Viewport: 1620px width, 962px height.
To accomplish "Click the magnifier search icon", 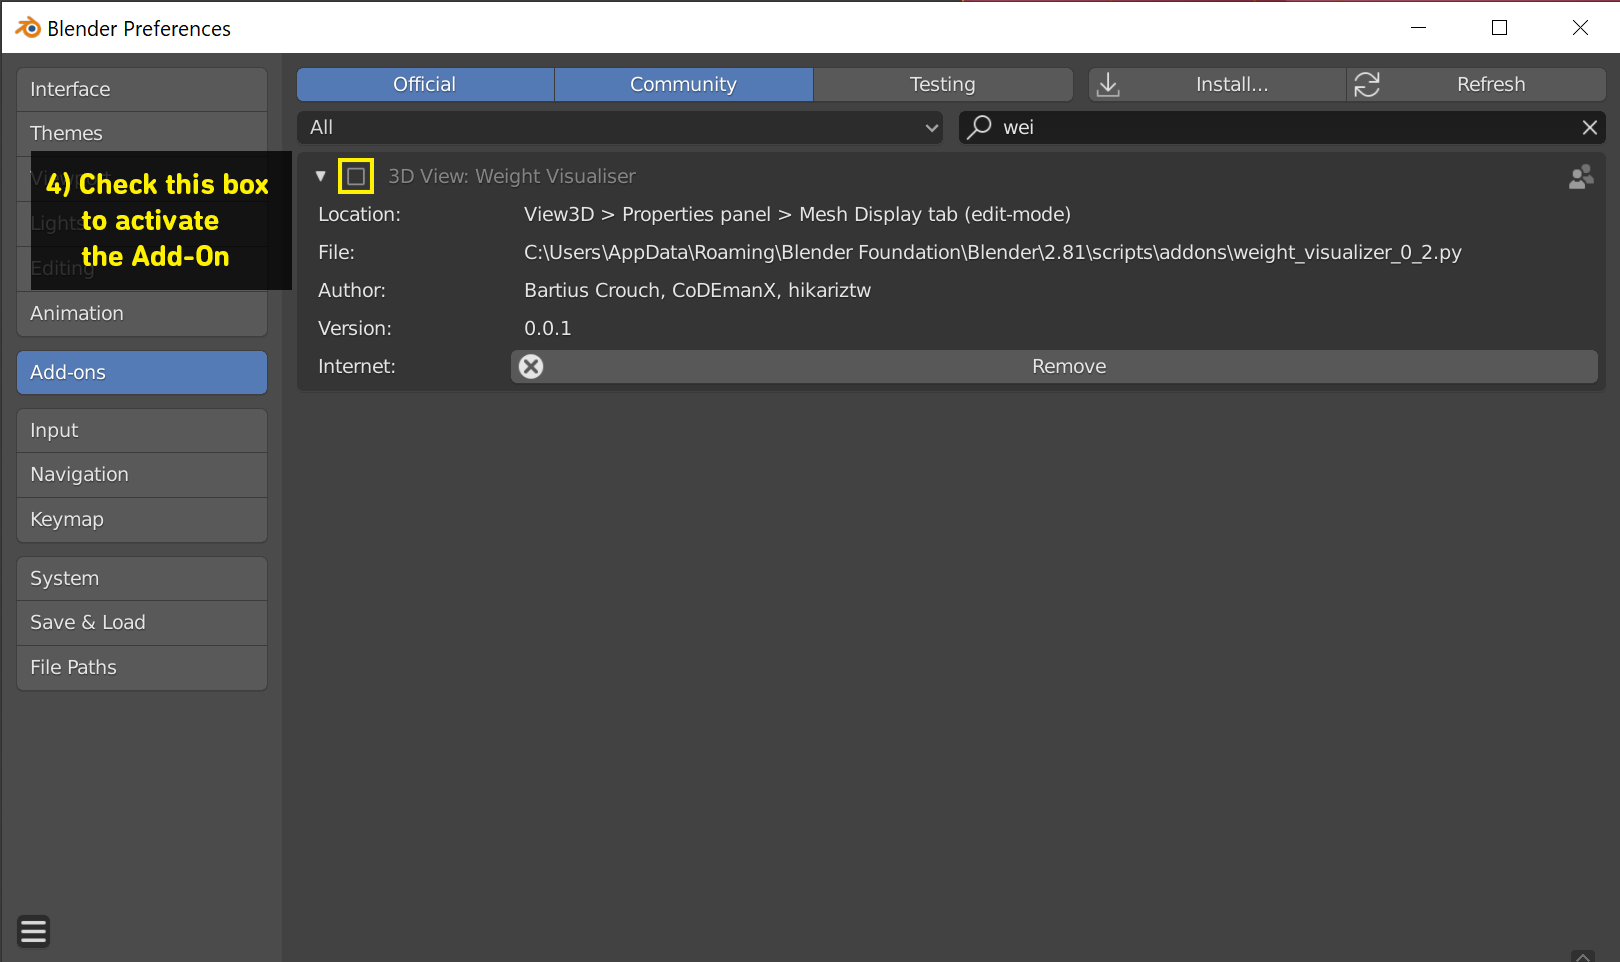I will point(979,127).
